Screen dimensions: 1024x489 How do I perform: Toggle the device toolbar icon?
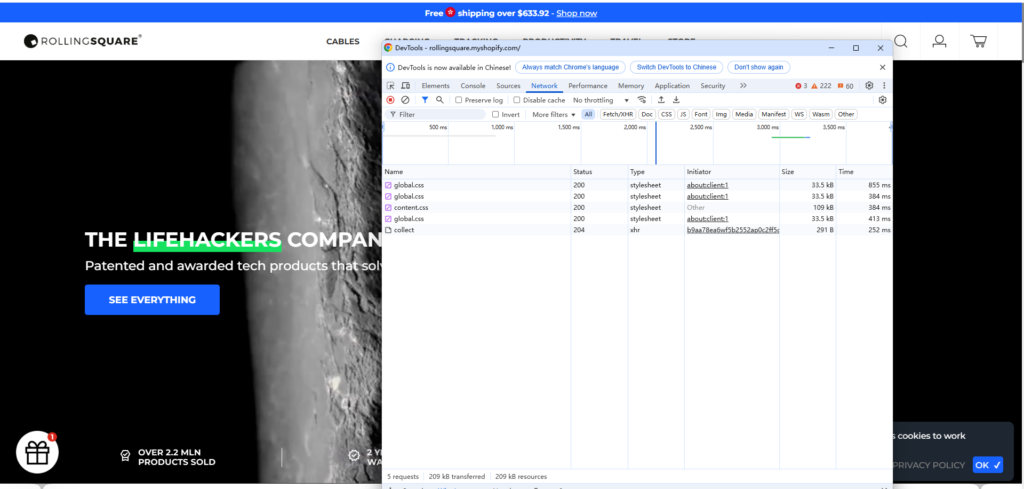[x=406, y=86]
